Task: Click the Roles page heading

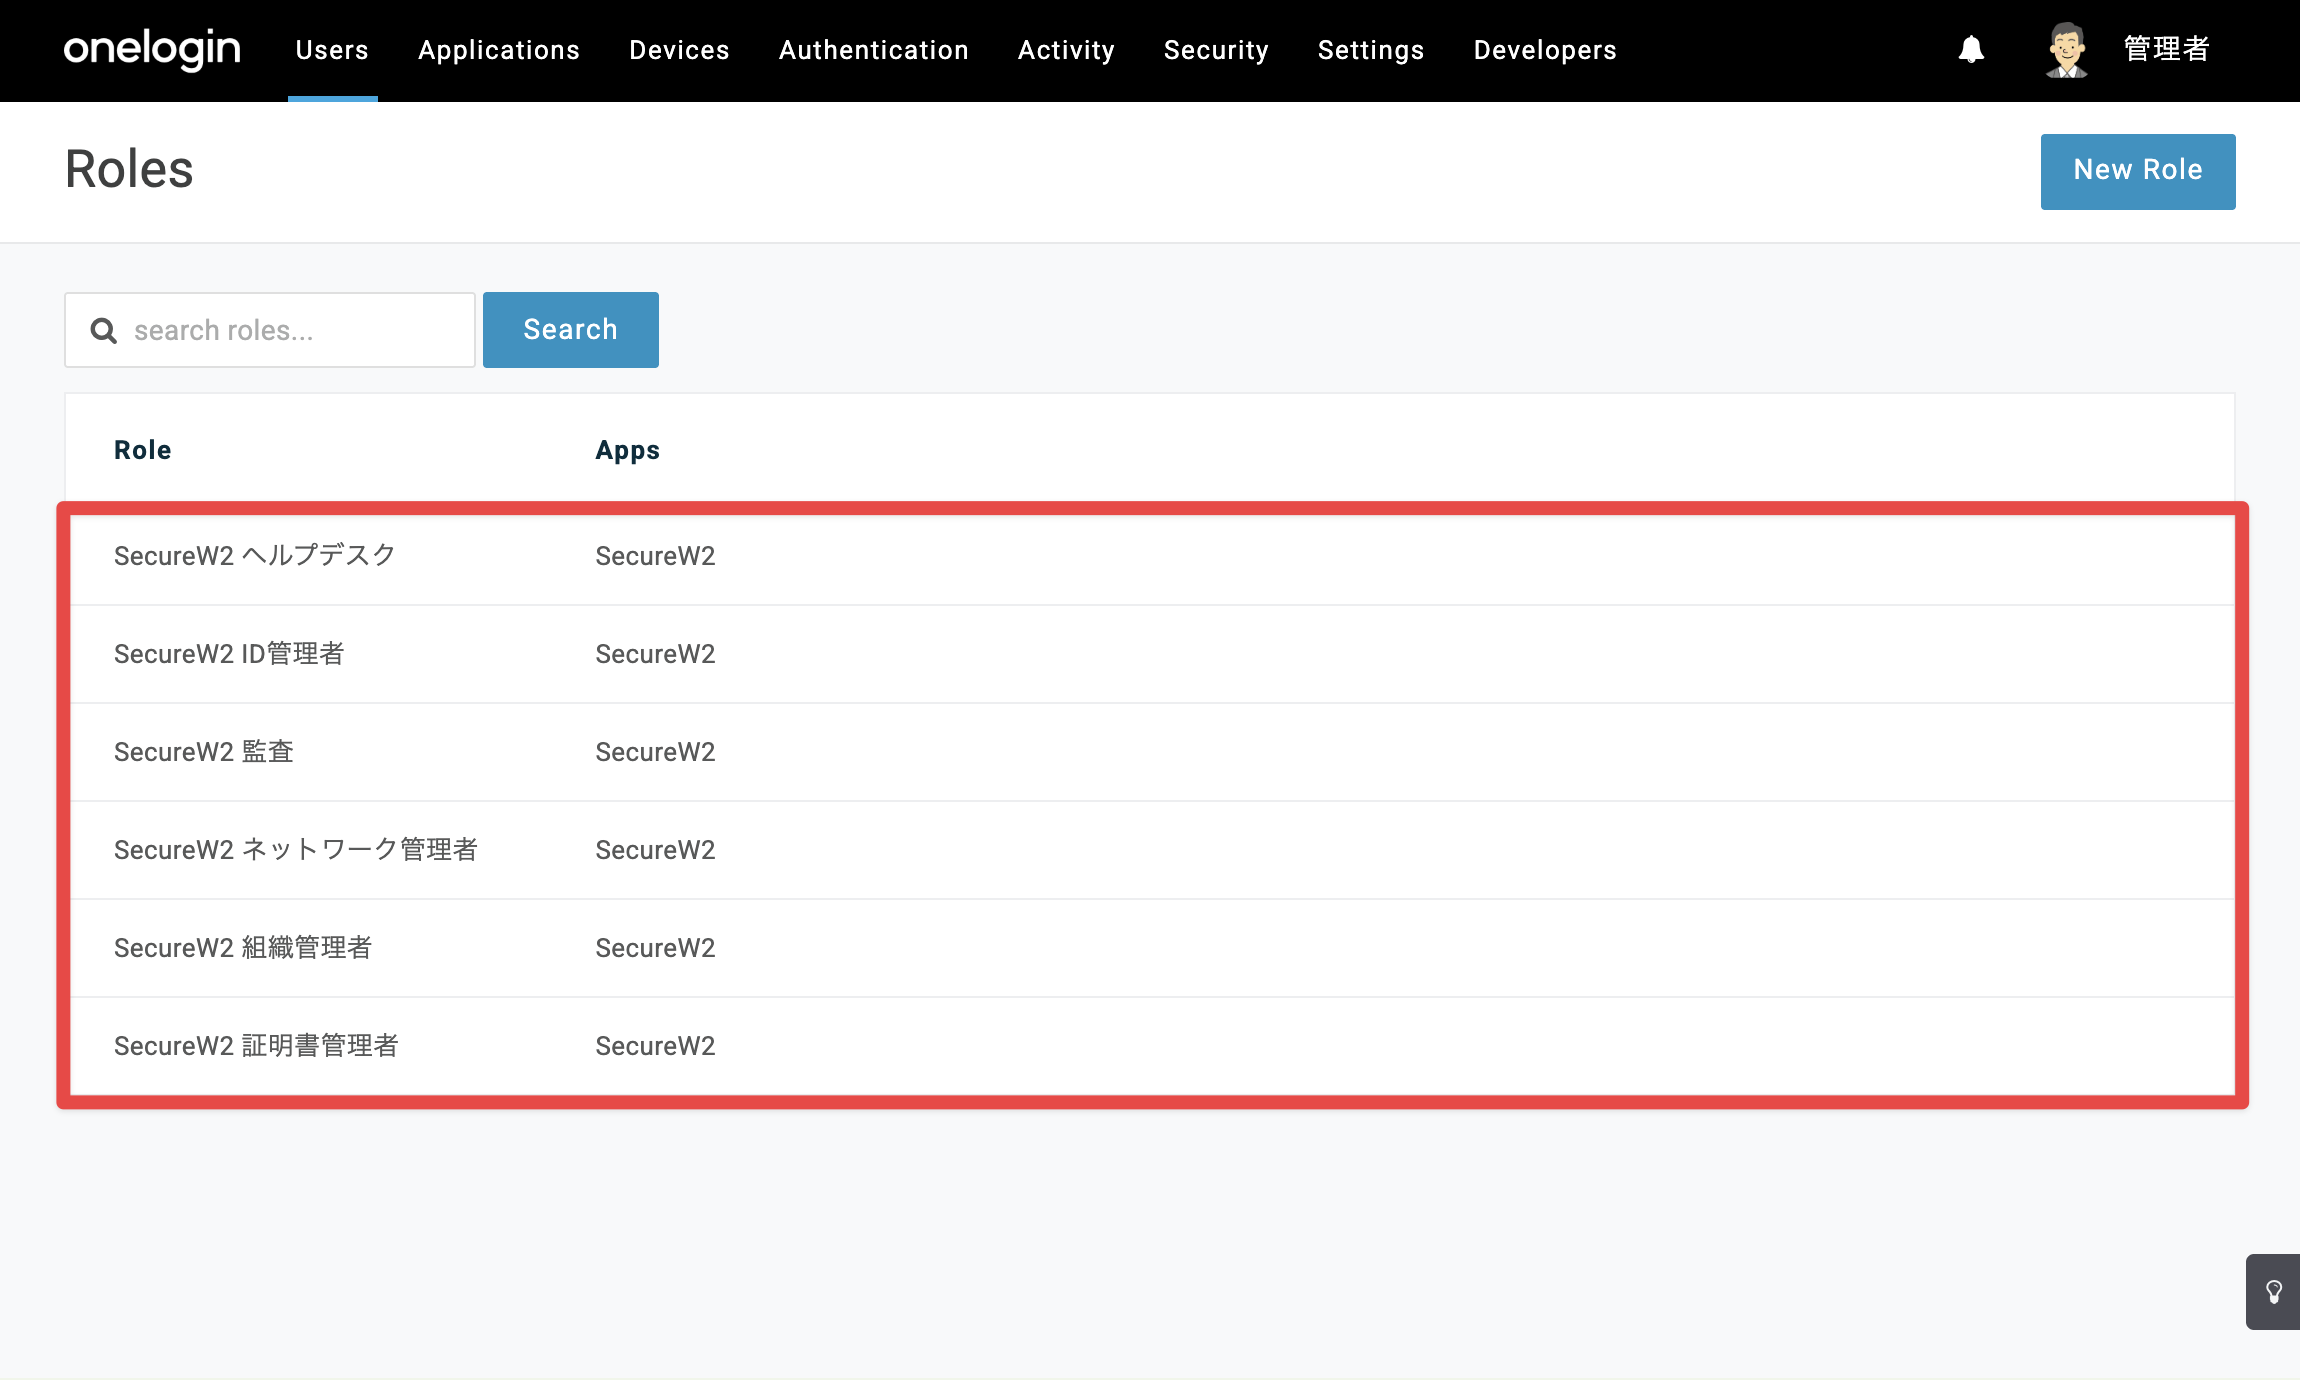Action: tap(129, 169)
